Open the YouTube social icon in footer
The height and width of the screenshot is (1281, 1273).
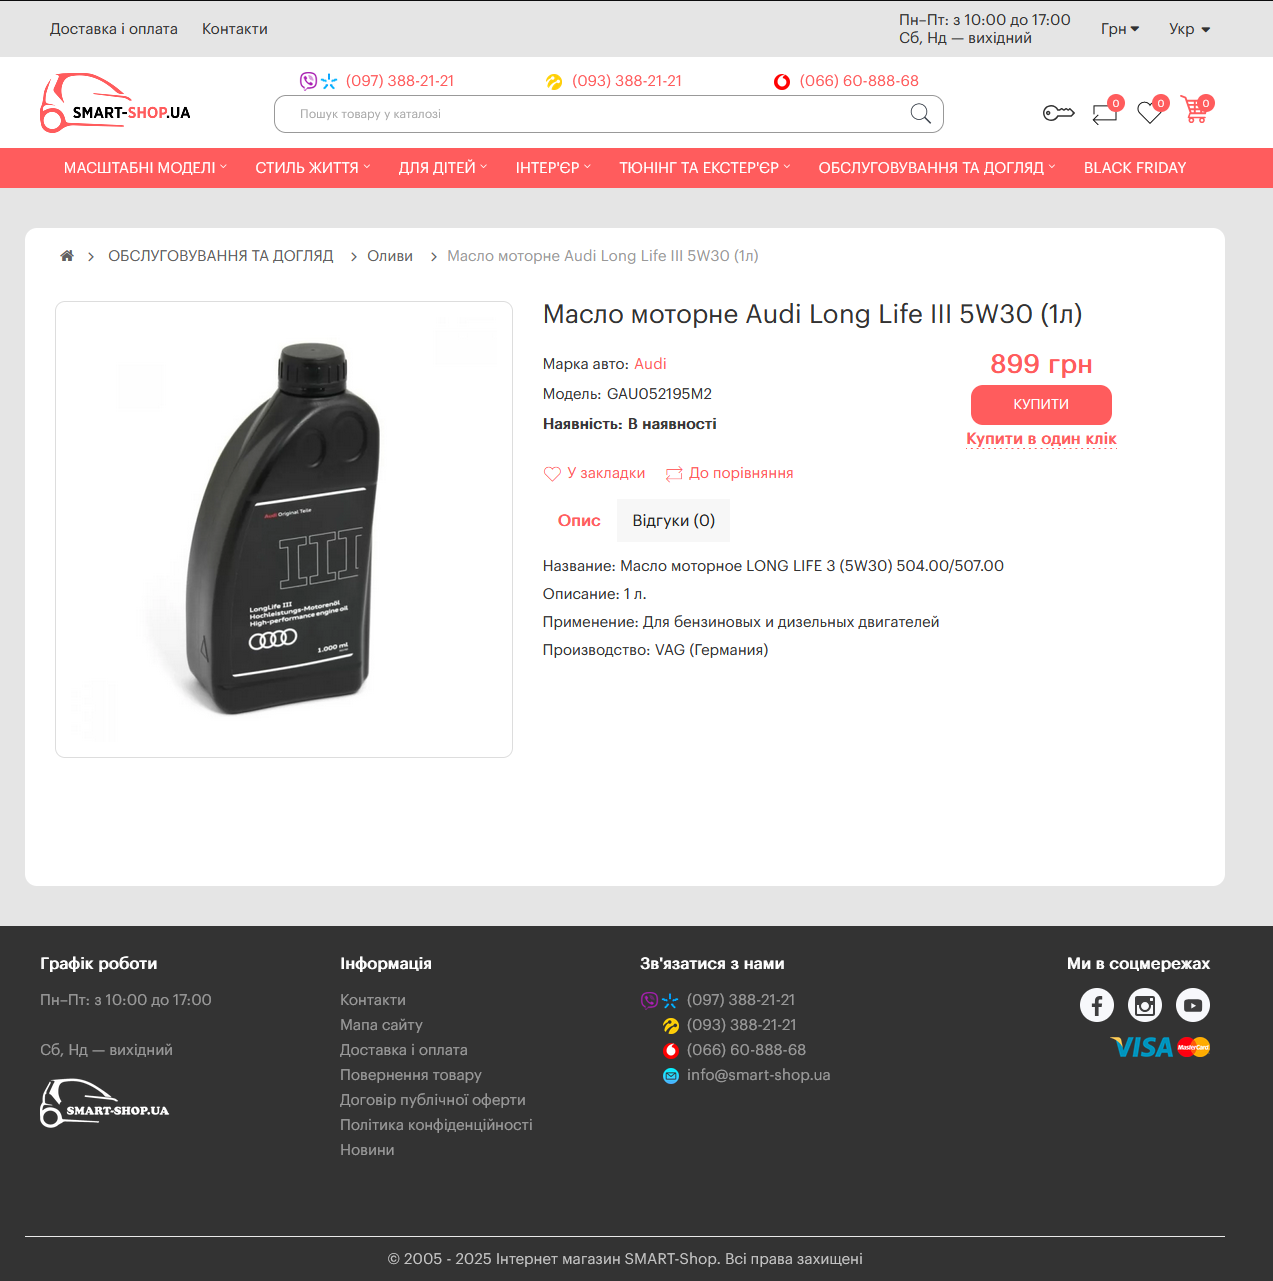(1193, 1005)
